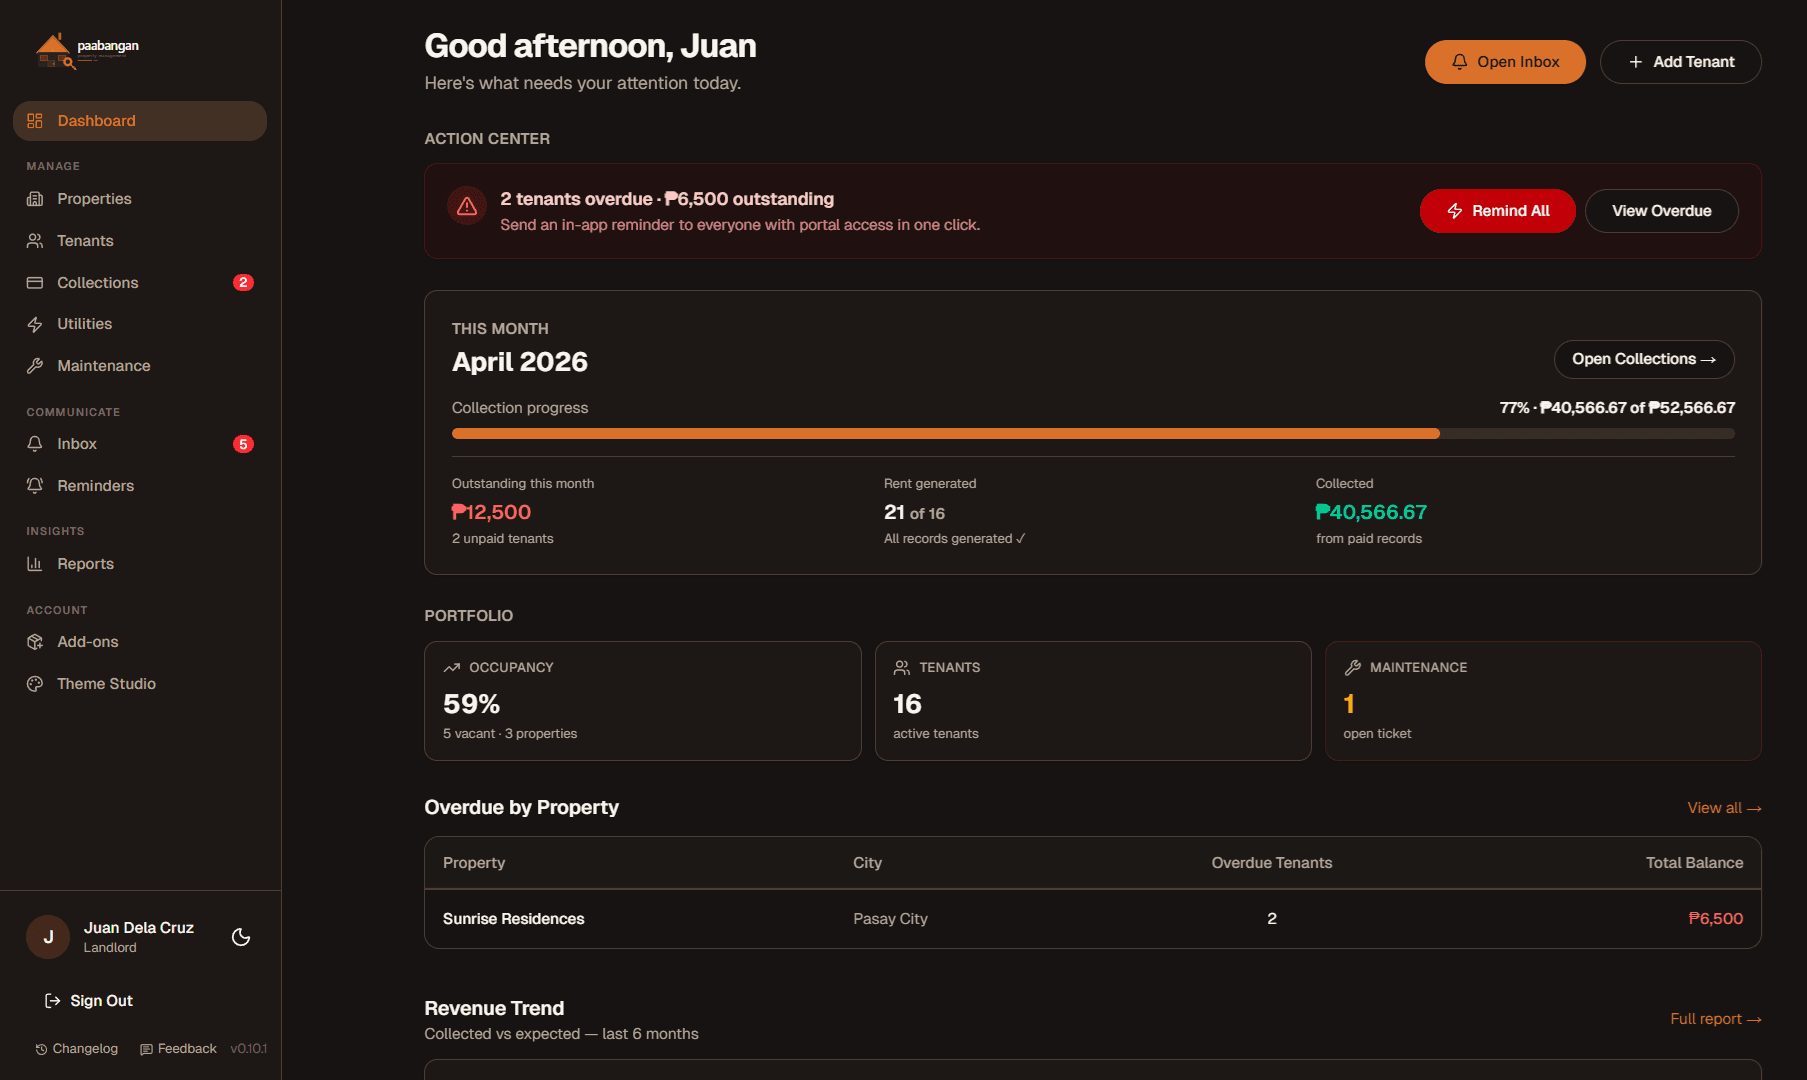Click the Reminders ringing bell icon
The height and width of the screenshot is (1080, 1807).
click(x=35, y=486)
